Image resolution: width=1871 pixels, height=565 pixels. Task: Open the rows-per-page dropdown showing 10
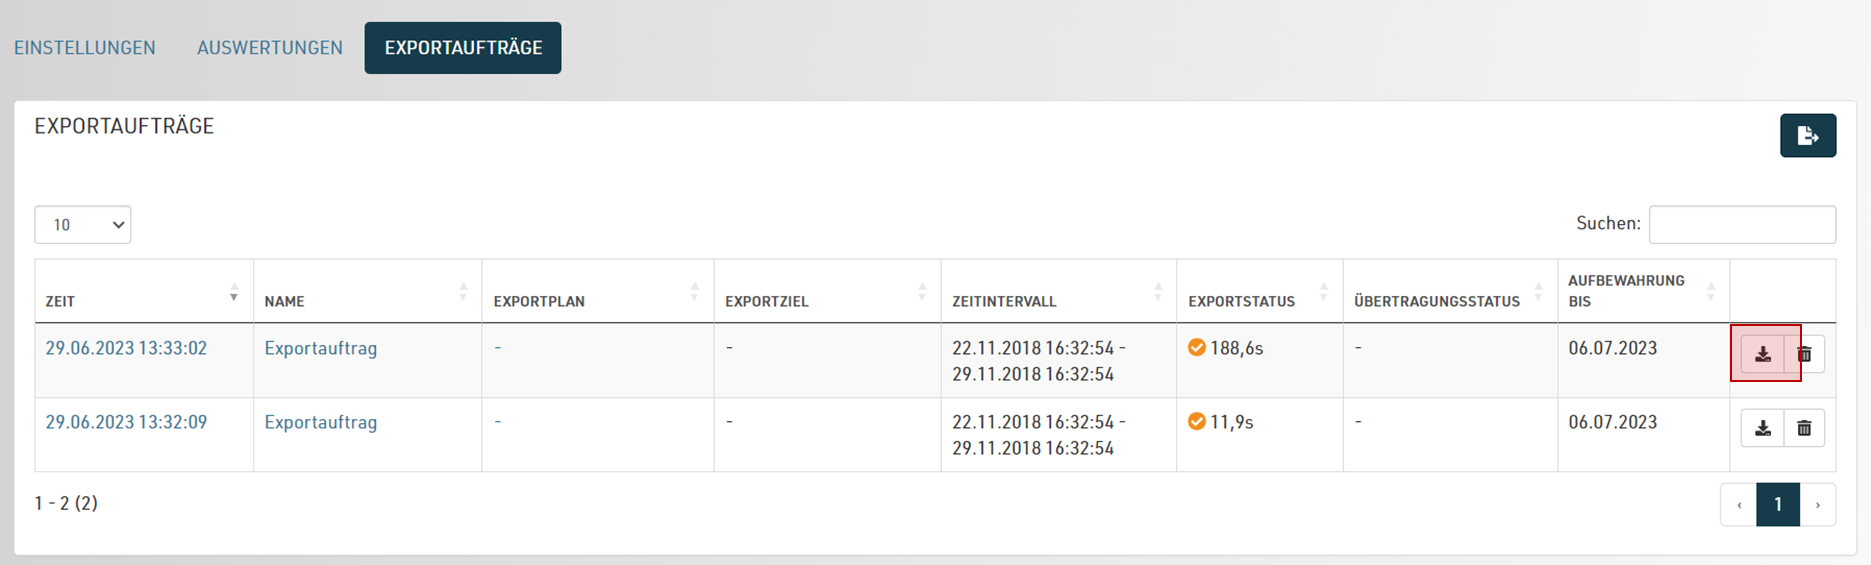[83, 225]
